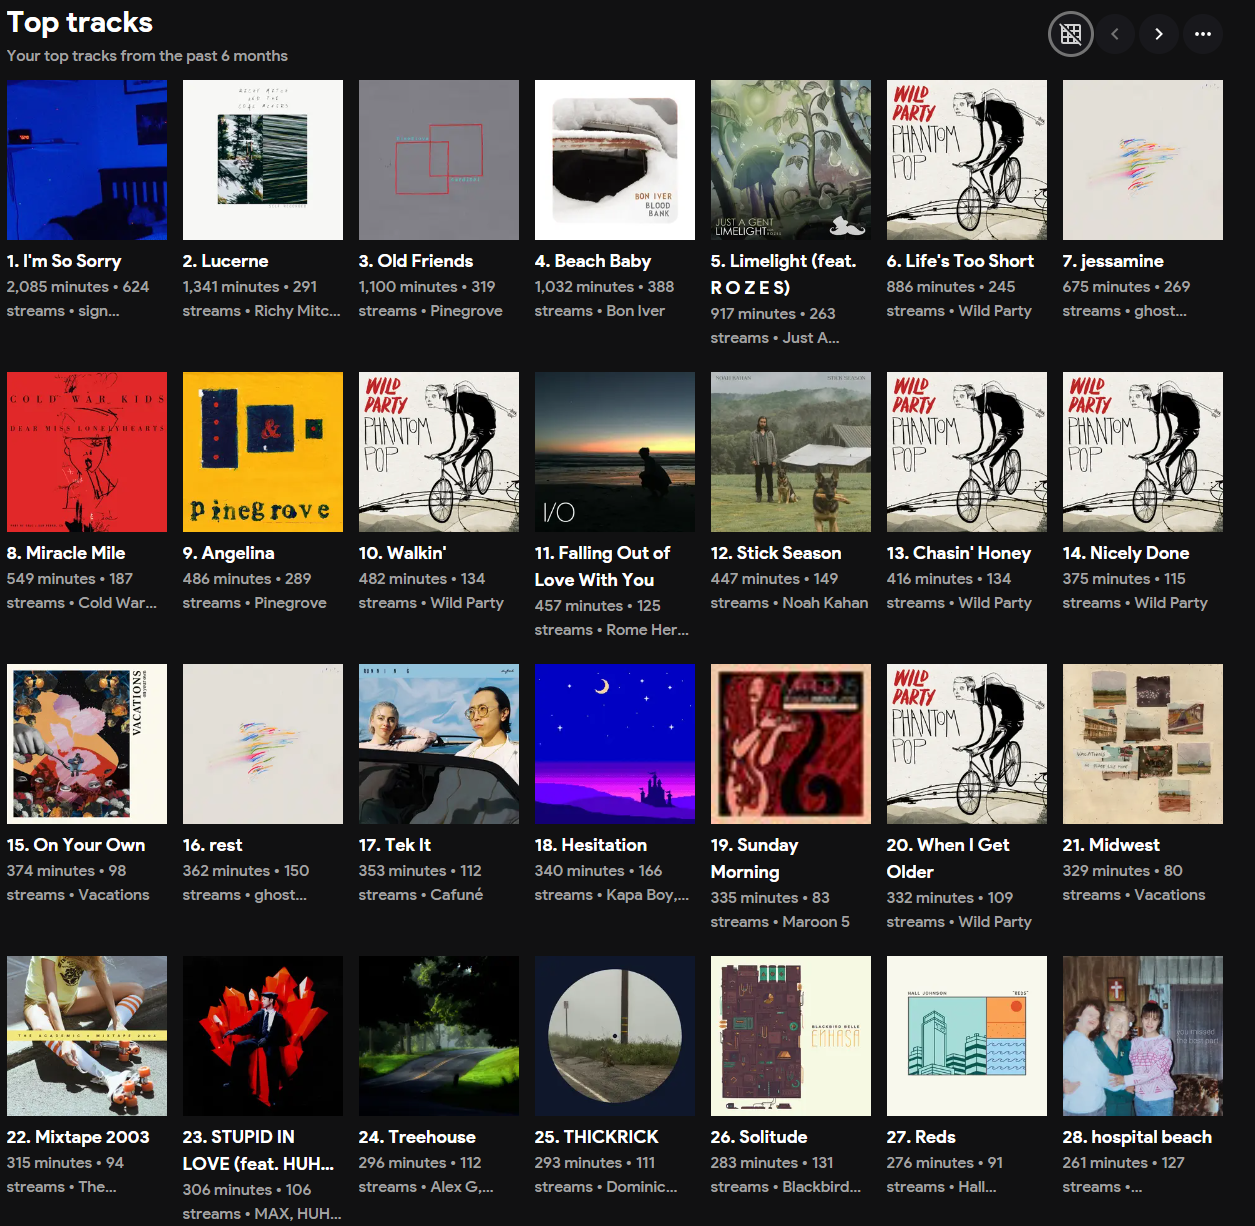Viewport: 1255px width, 1226px height.
Task: Open Angelina Pinegrove album cover
Action: (x=263, y=452)
